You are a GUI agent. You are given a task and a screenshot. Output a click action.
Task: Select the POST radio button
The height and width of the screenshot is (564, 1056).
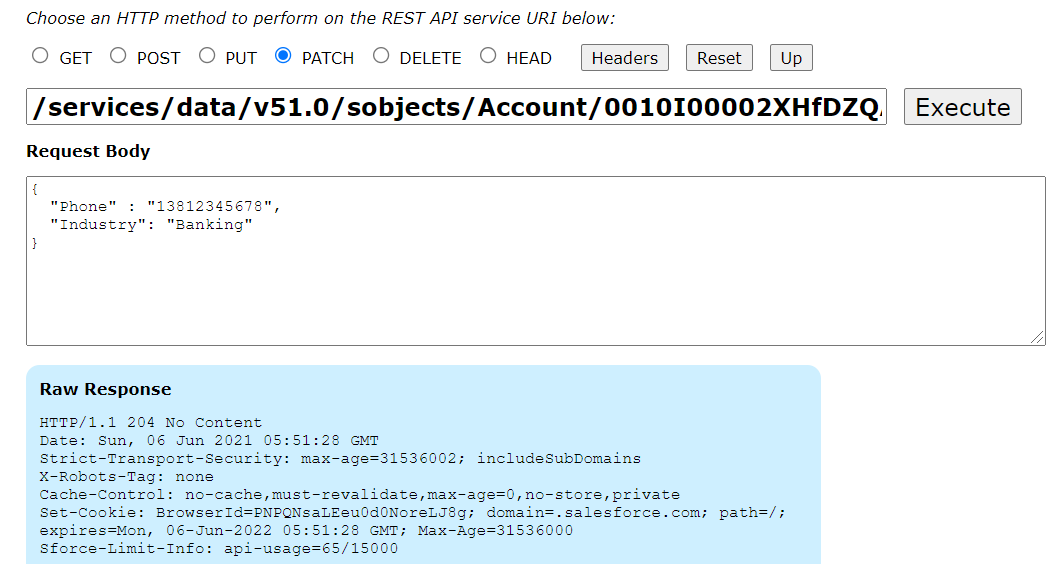tap(119, 56)
